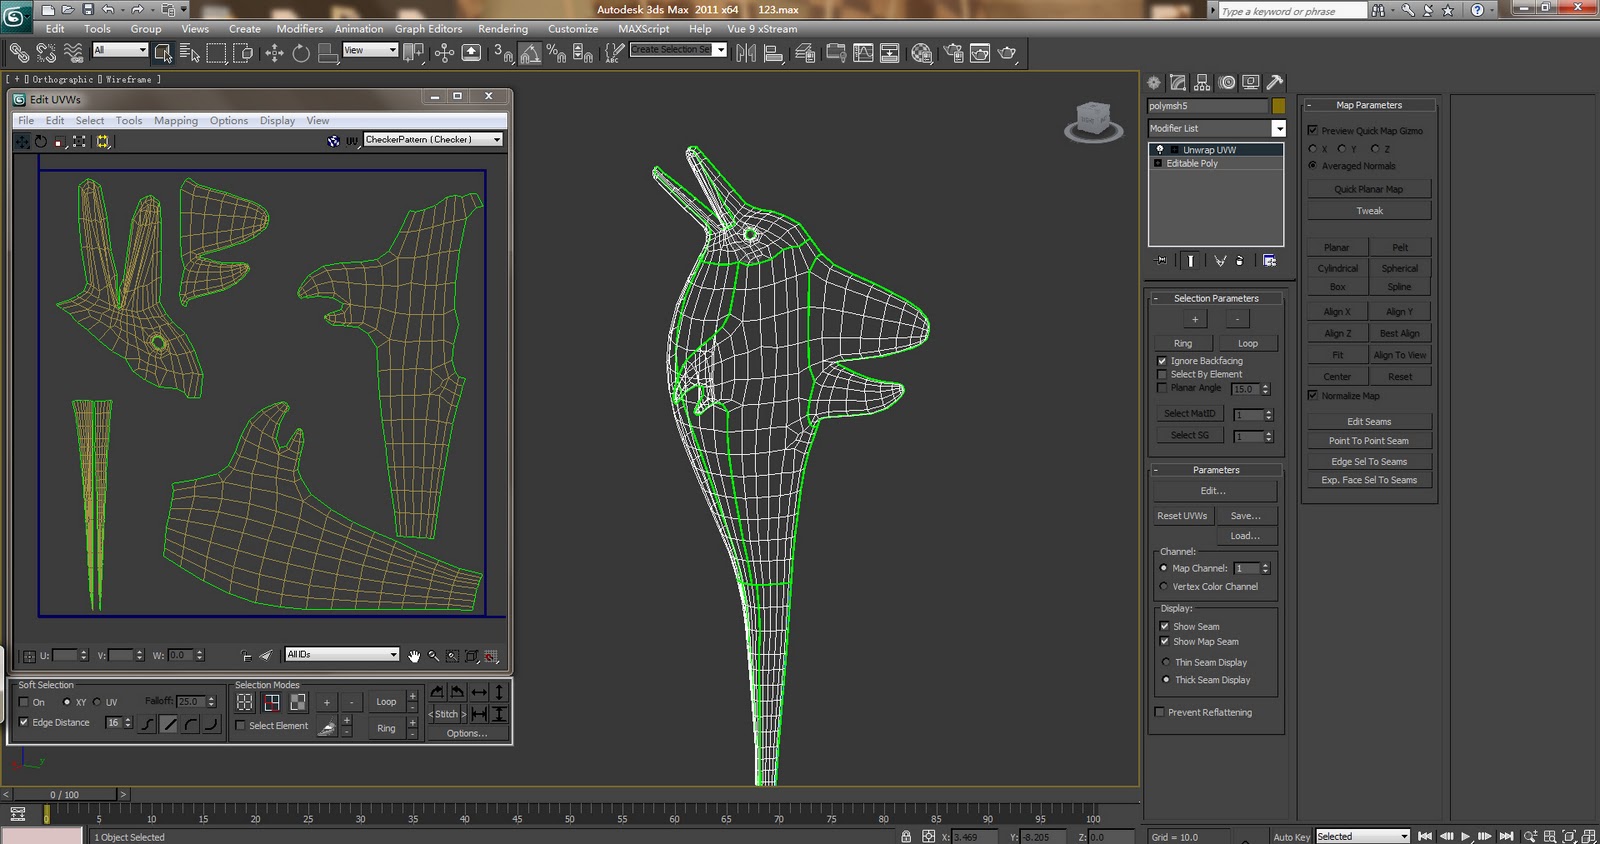Open the Utilities hammer panel tab

click(x=1275, y=83)
